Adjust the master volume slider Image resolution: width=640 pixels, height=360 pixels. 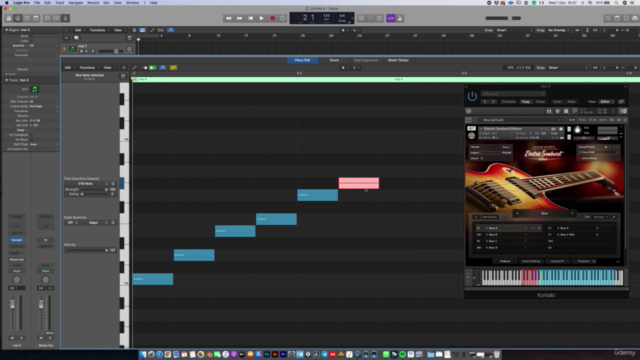click(x=503, y=18)
